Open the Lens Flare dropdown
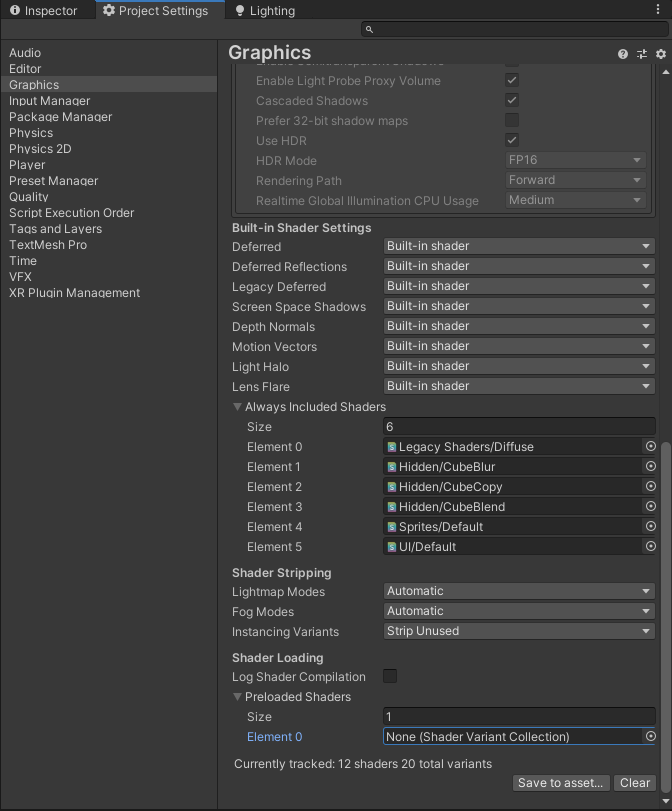 click(519, 386)
